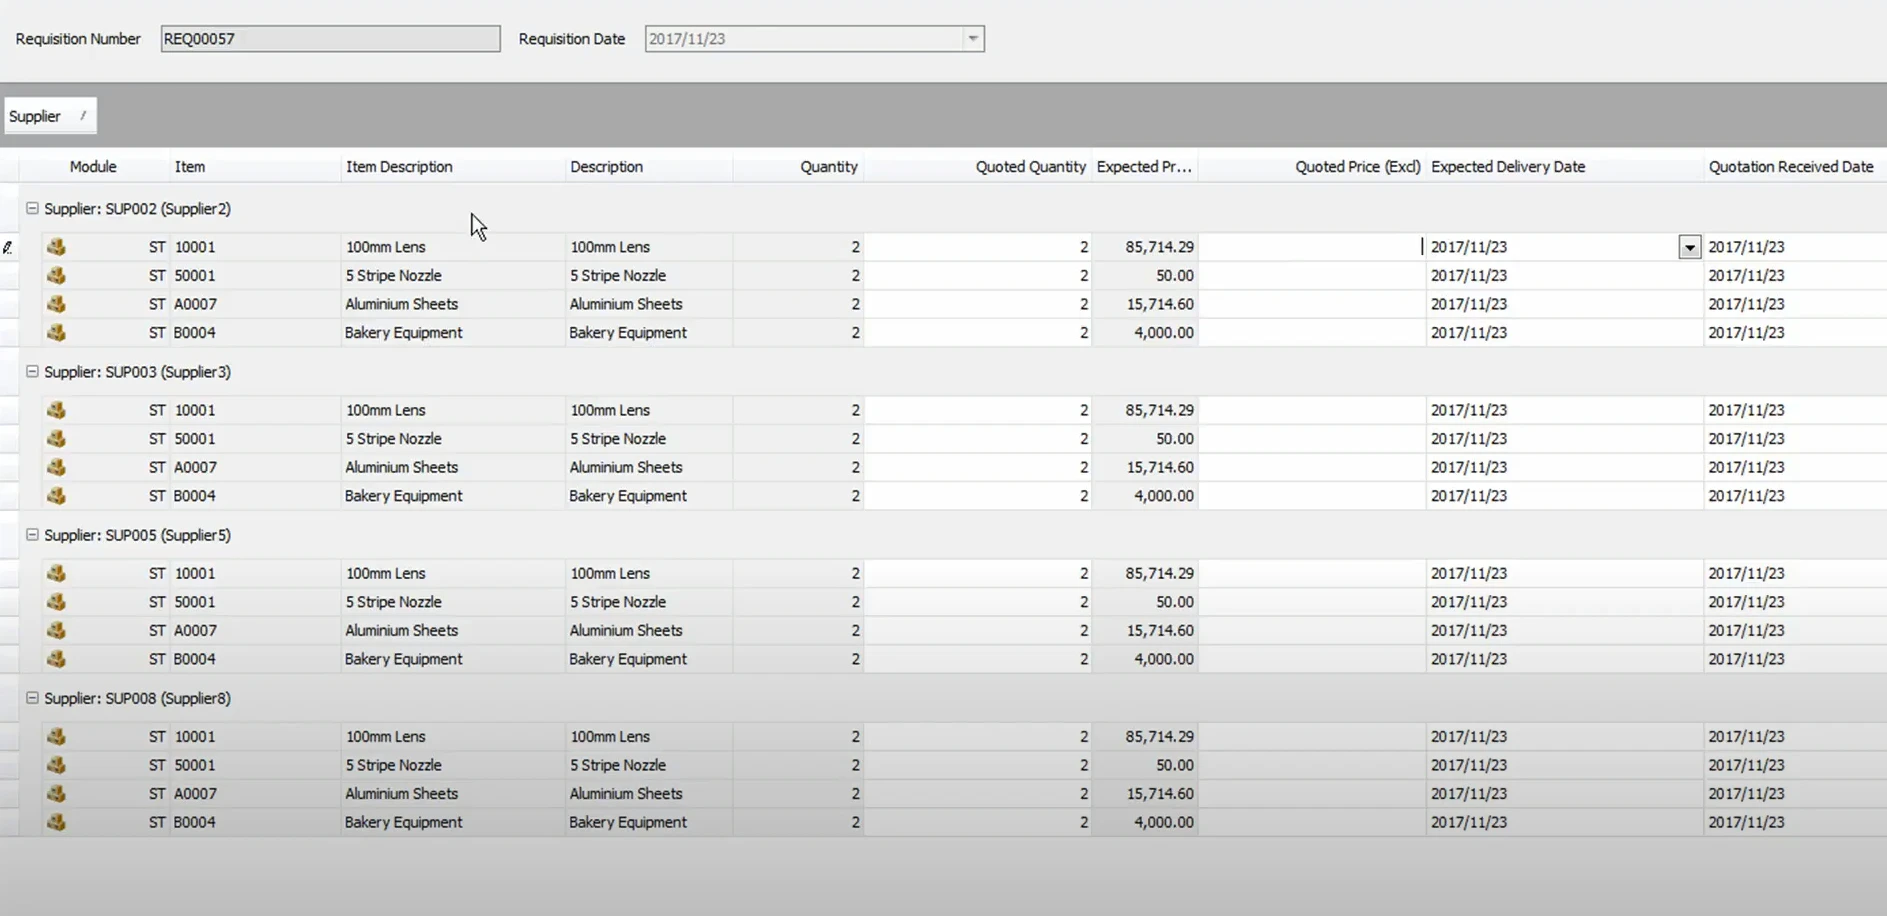Select the Quoted Quantity cell for item 10001

[x=978, y=246]
